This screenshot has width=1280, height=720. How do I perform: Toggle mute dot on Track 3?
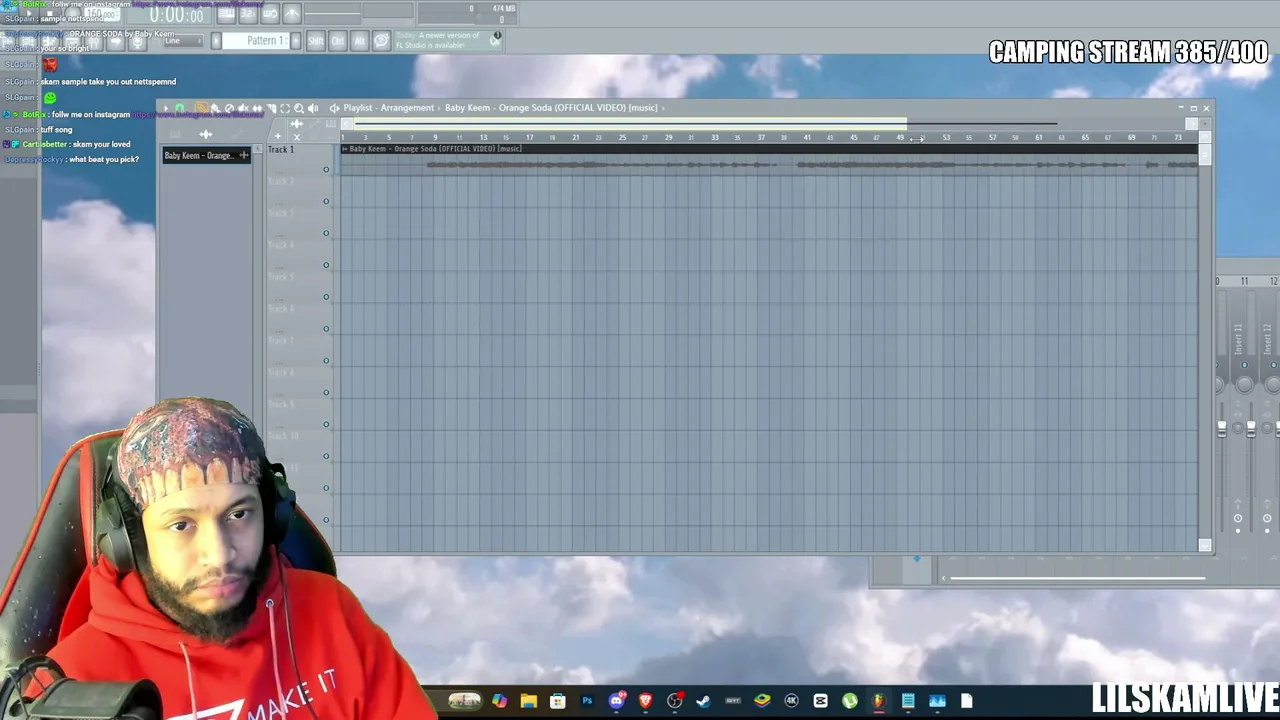(326, 234)
